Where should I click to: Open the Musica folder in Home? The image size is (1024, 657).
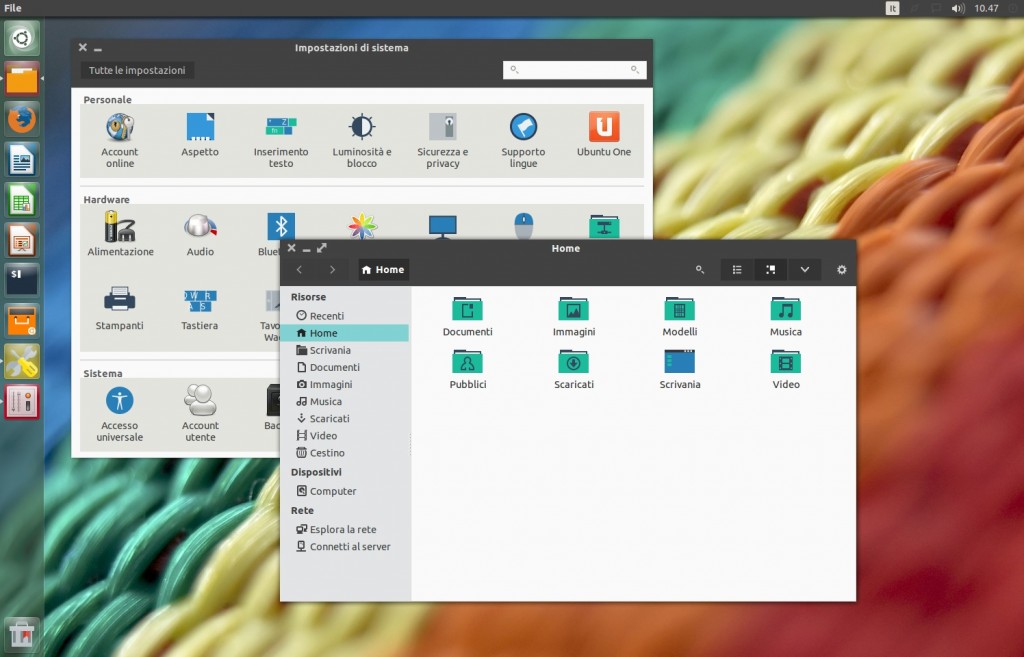point(785,309)
